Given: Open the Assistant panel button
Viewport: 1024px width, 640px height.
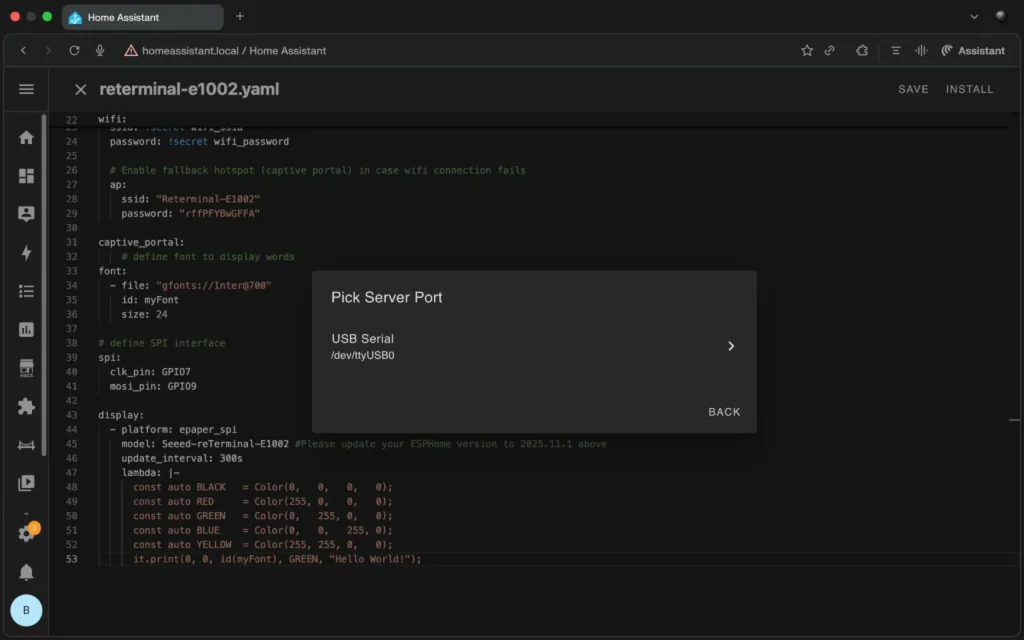Looking at the screenshot, I should [972, 50].
